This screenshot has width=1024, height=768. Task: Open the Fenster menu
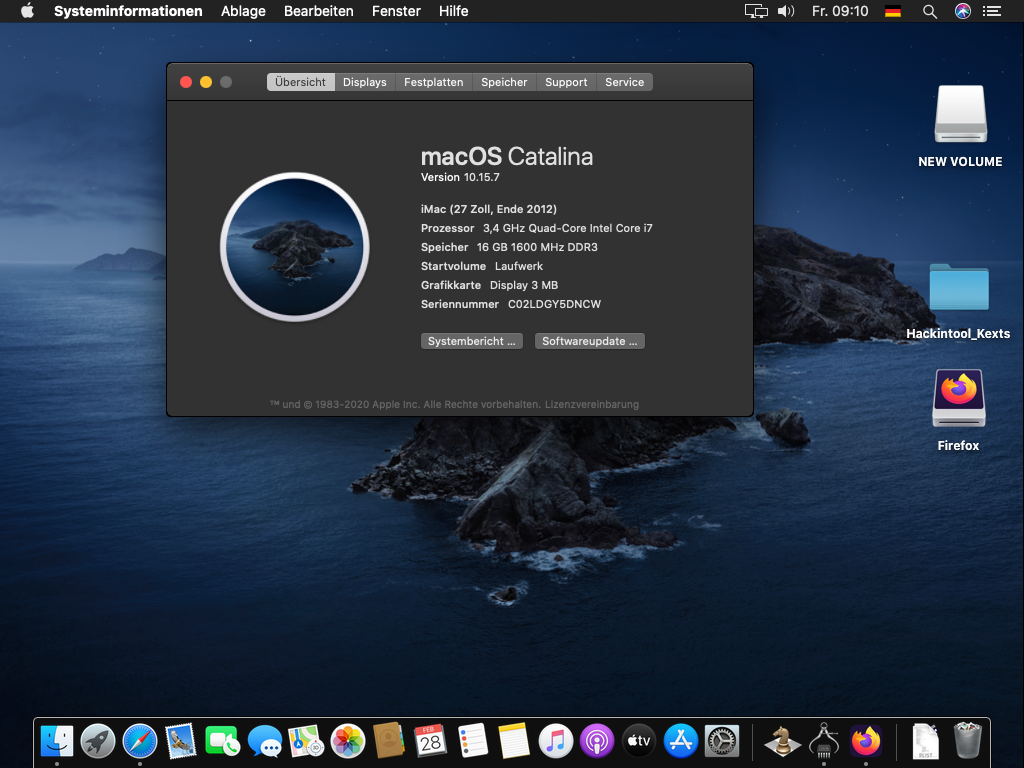point(396,11)
